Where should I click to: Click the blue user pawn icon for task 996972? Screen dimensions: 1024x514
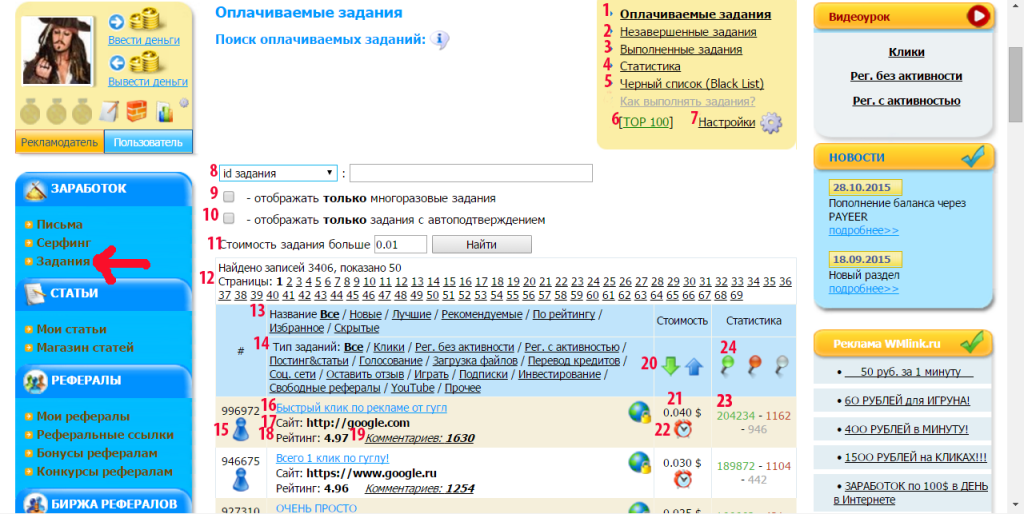[241, 430]
